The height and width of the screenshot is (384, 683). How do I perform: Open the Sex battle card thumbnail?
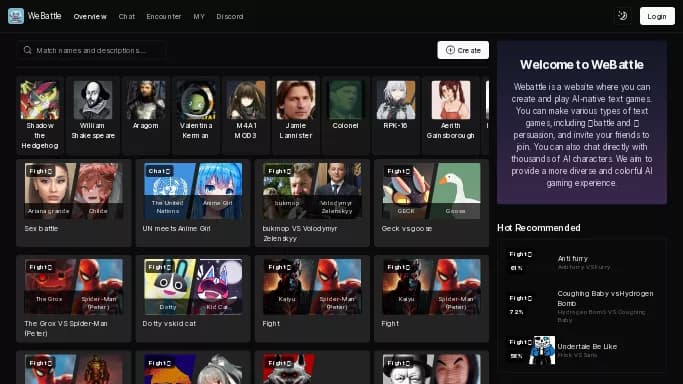click(x=74, y=191)
